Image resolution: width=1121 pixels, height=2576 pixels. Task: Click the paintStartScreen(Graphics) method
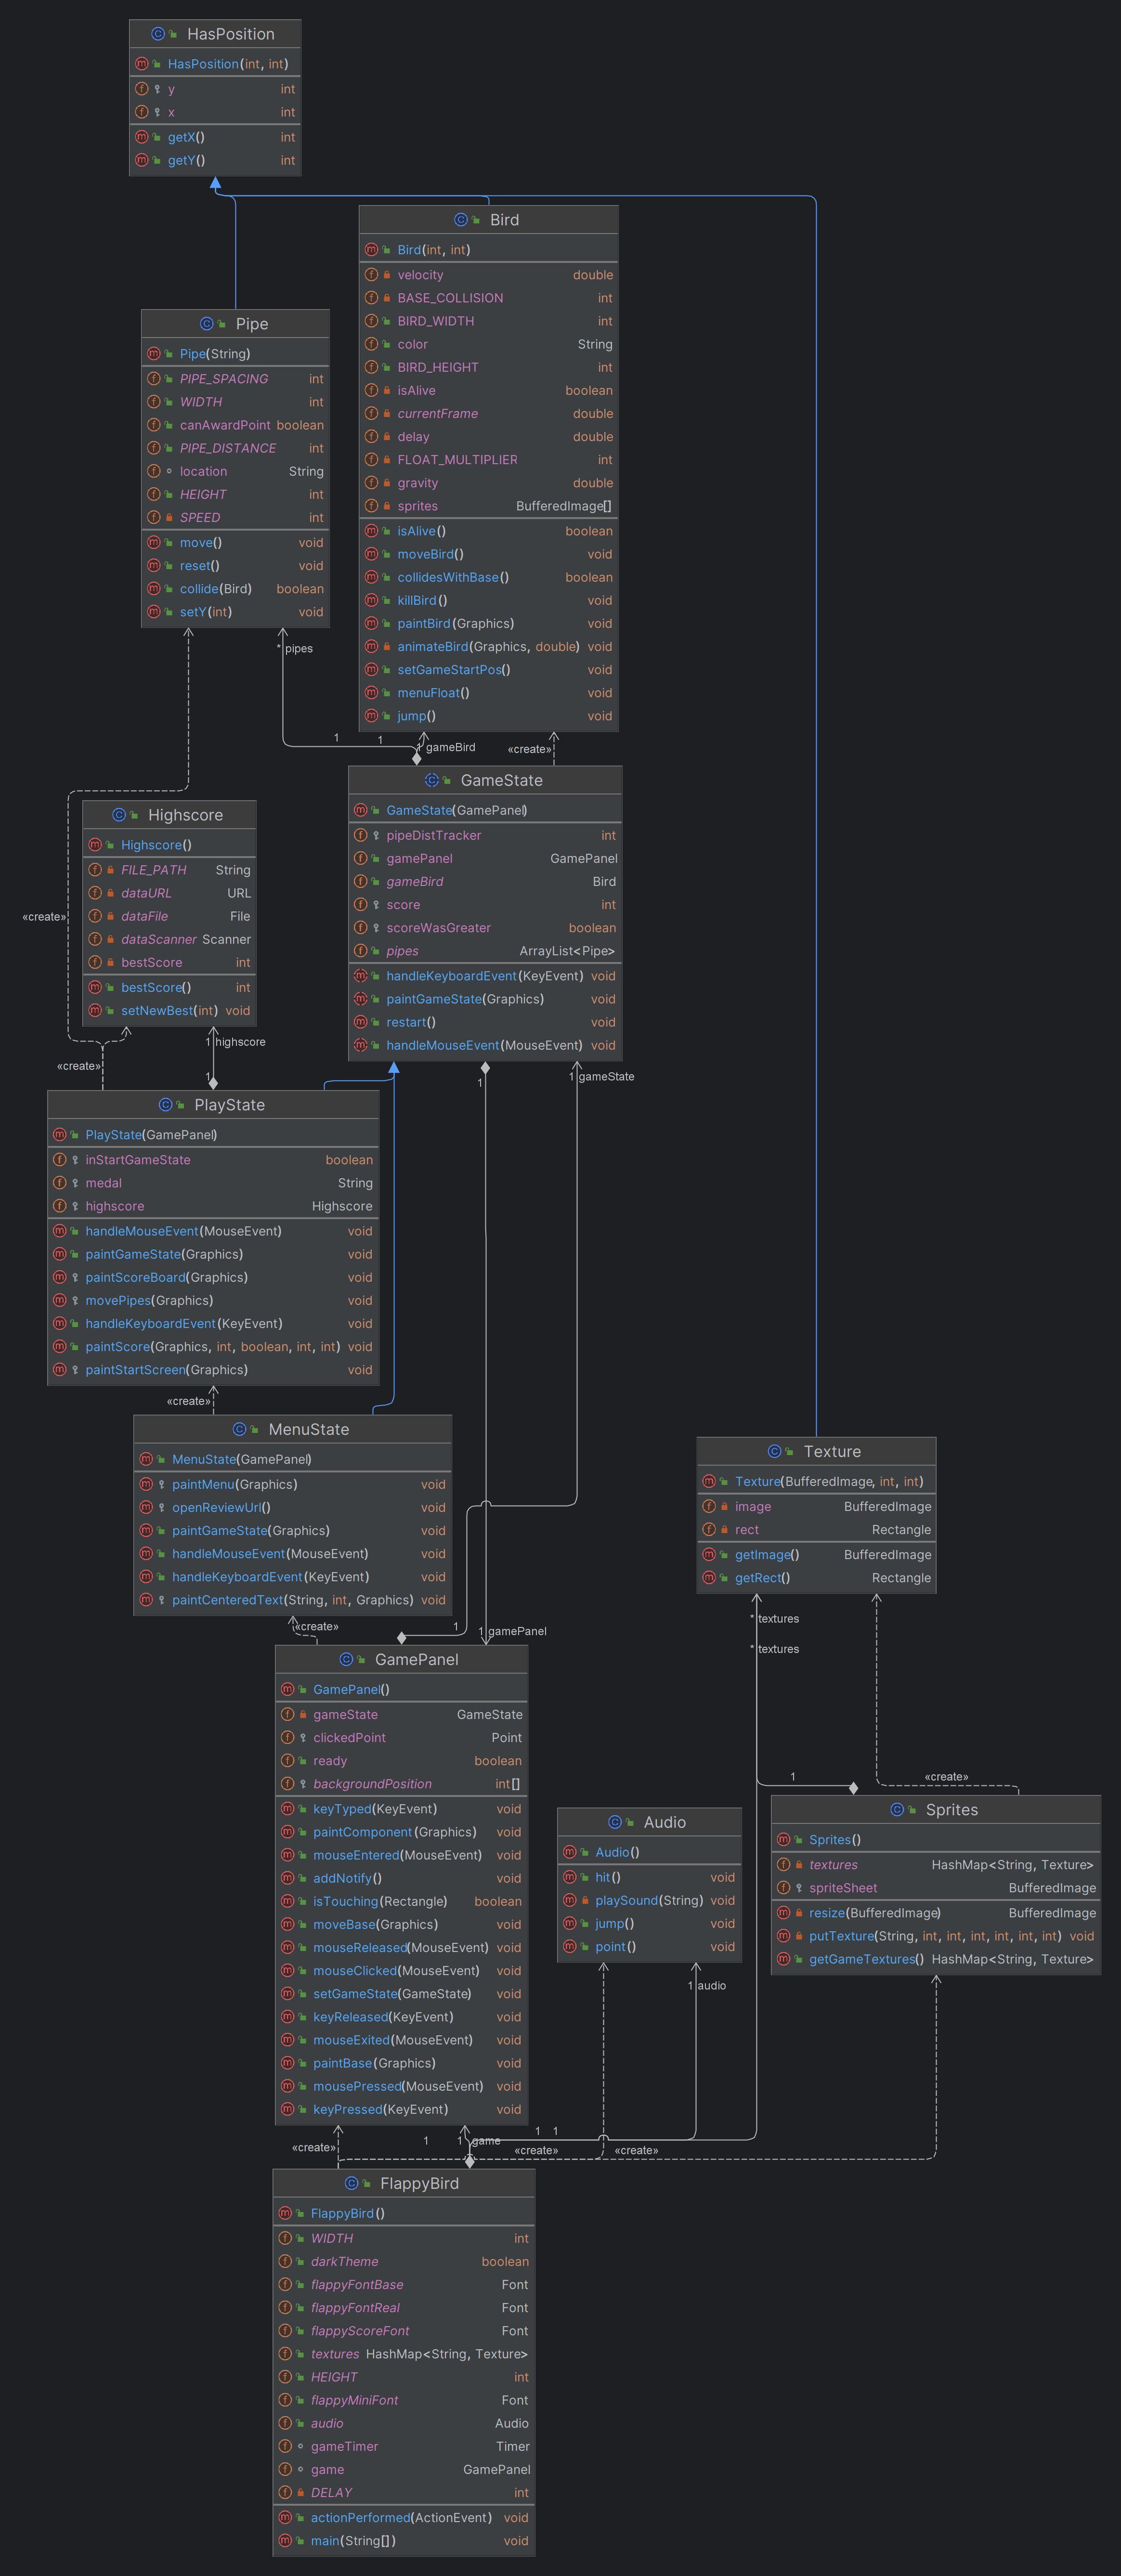click(x=213, y=1370)
